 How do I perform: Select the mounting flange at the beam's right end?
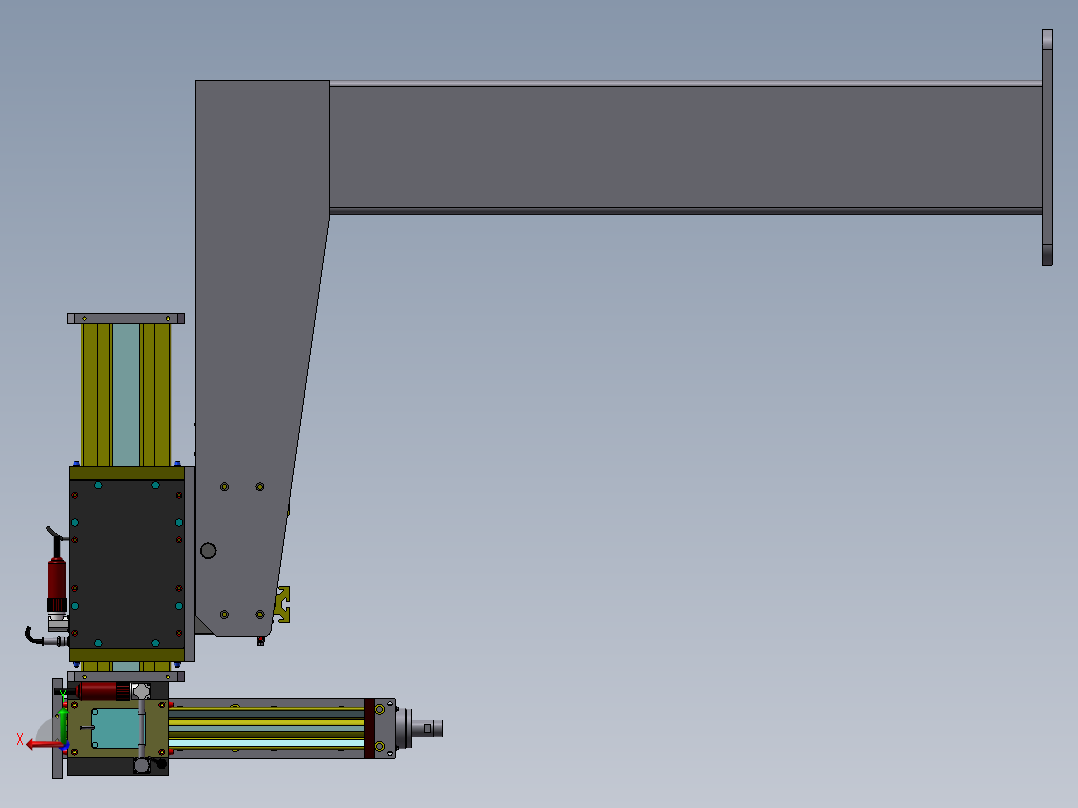(x=1047, y=147)
